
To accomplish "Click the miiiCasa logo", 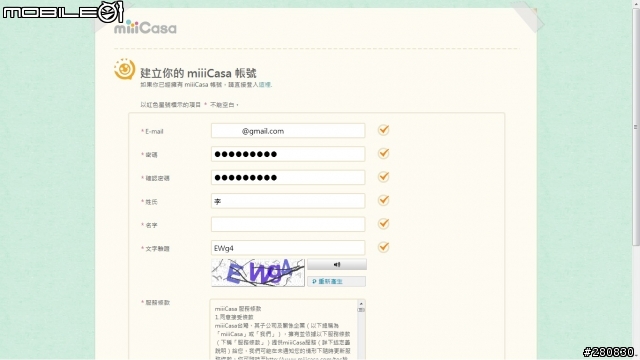I will point(145,27).
